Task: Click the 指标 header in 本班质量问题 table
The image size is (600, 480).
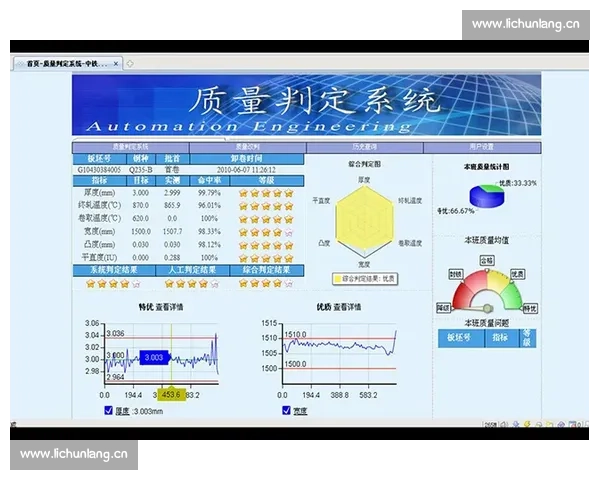Action: click(502, 338)
